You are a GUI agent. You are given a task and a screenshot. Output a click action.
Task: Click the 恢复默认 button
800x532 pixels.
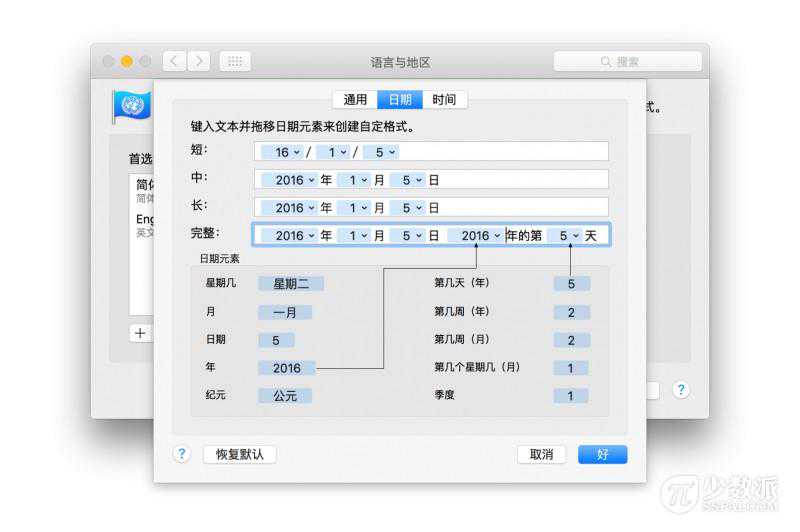(240, 454)
